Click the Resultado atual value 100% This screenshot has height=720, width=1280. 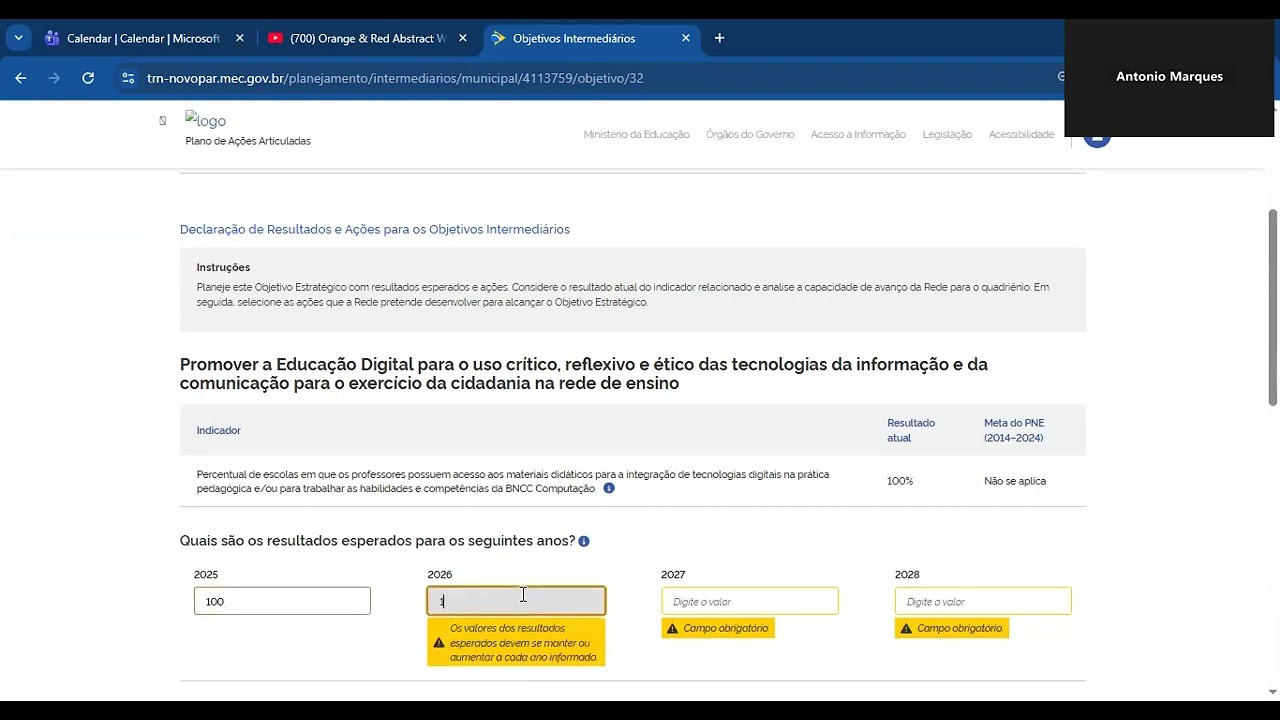click(x=900, y=481)
